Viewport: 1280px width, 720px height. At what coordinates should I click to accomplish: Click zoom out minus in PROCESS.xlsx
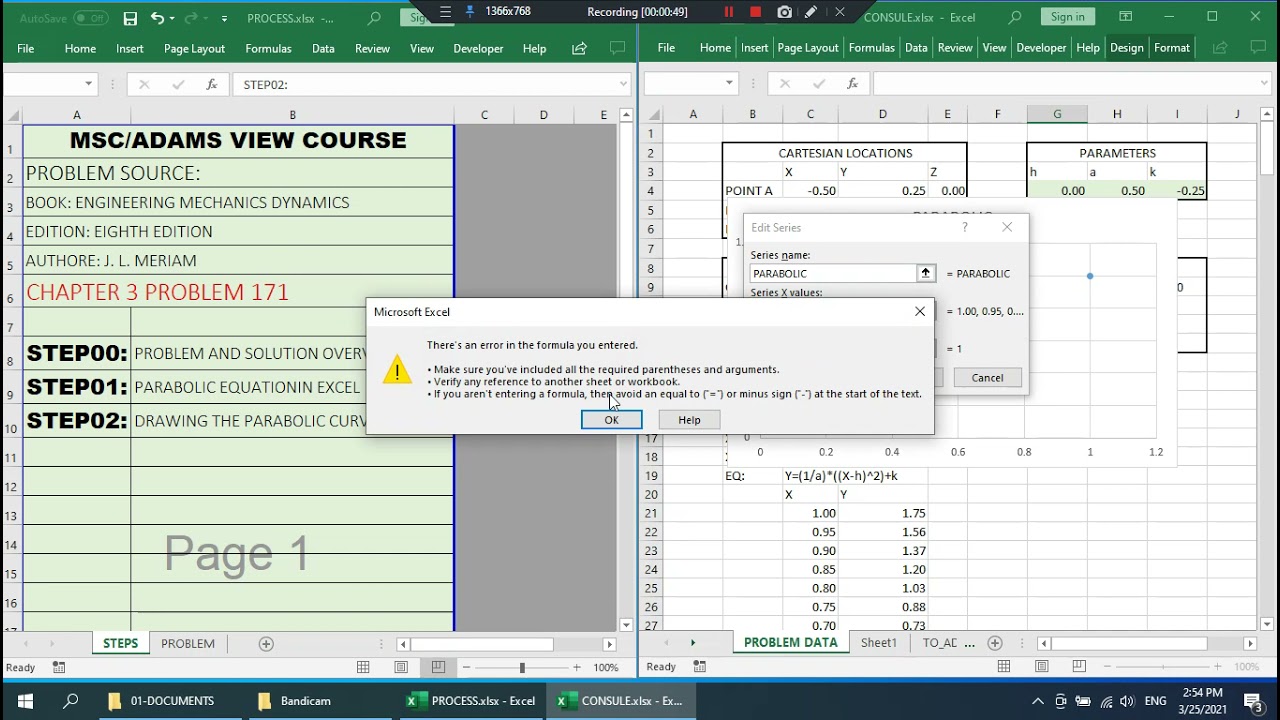466,667
